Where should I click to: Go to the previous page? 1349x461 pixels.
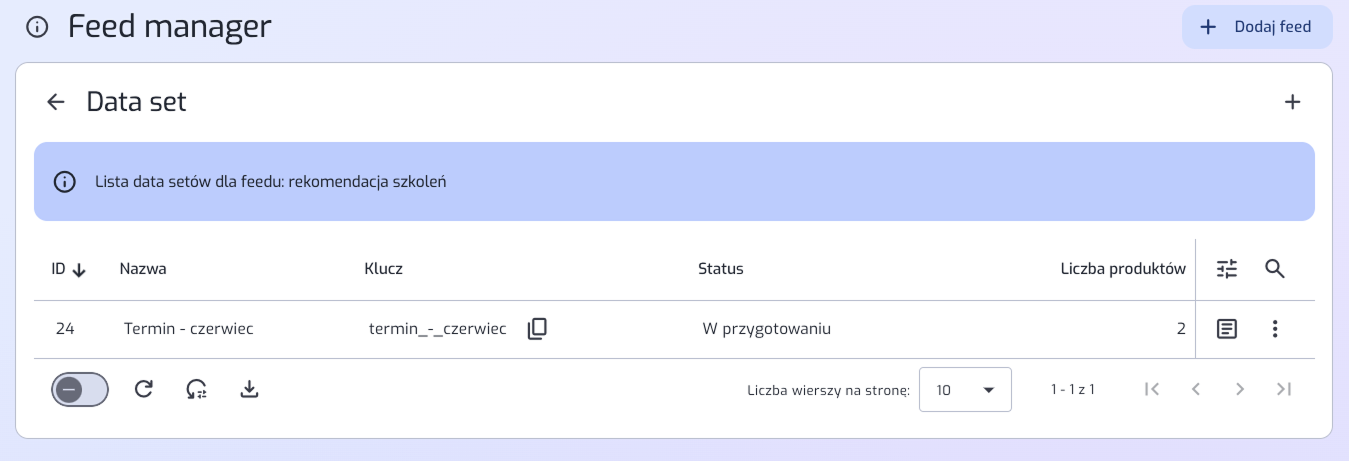[1196, 390]
